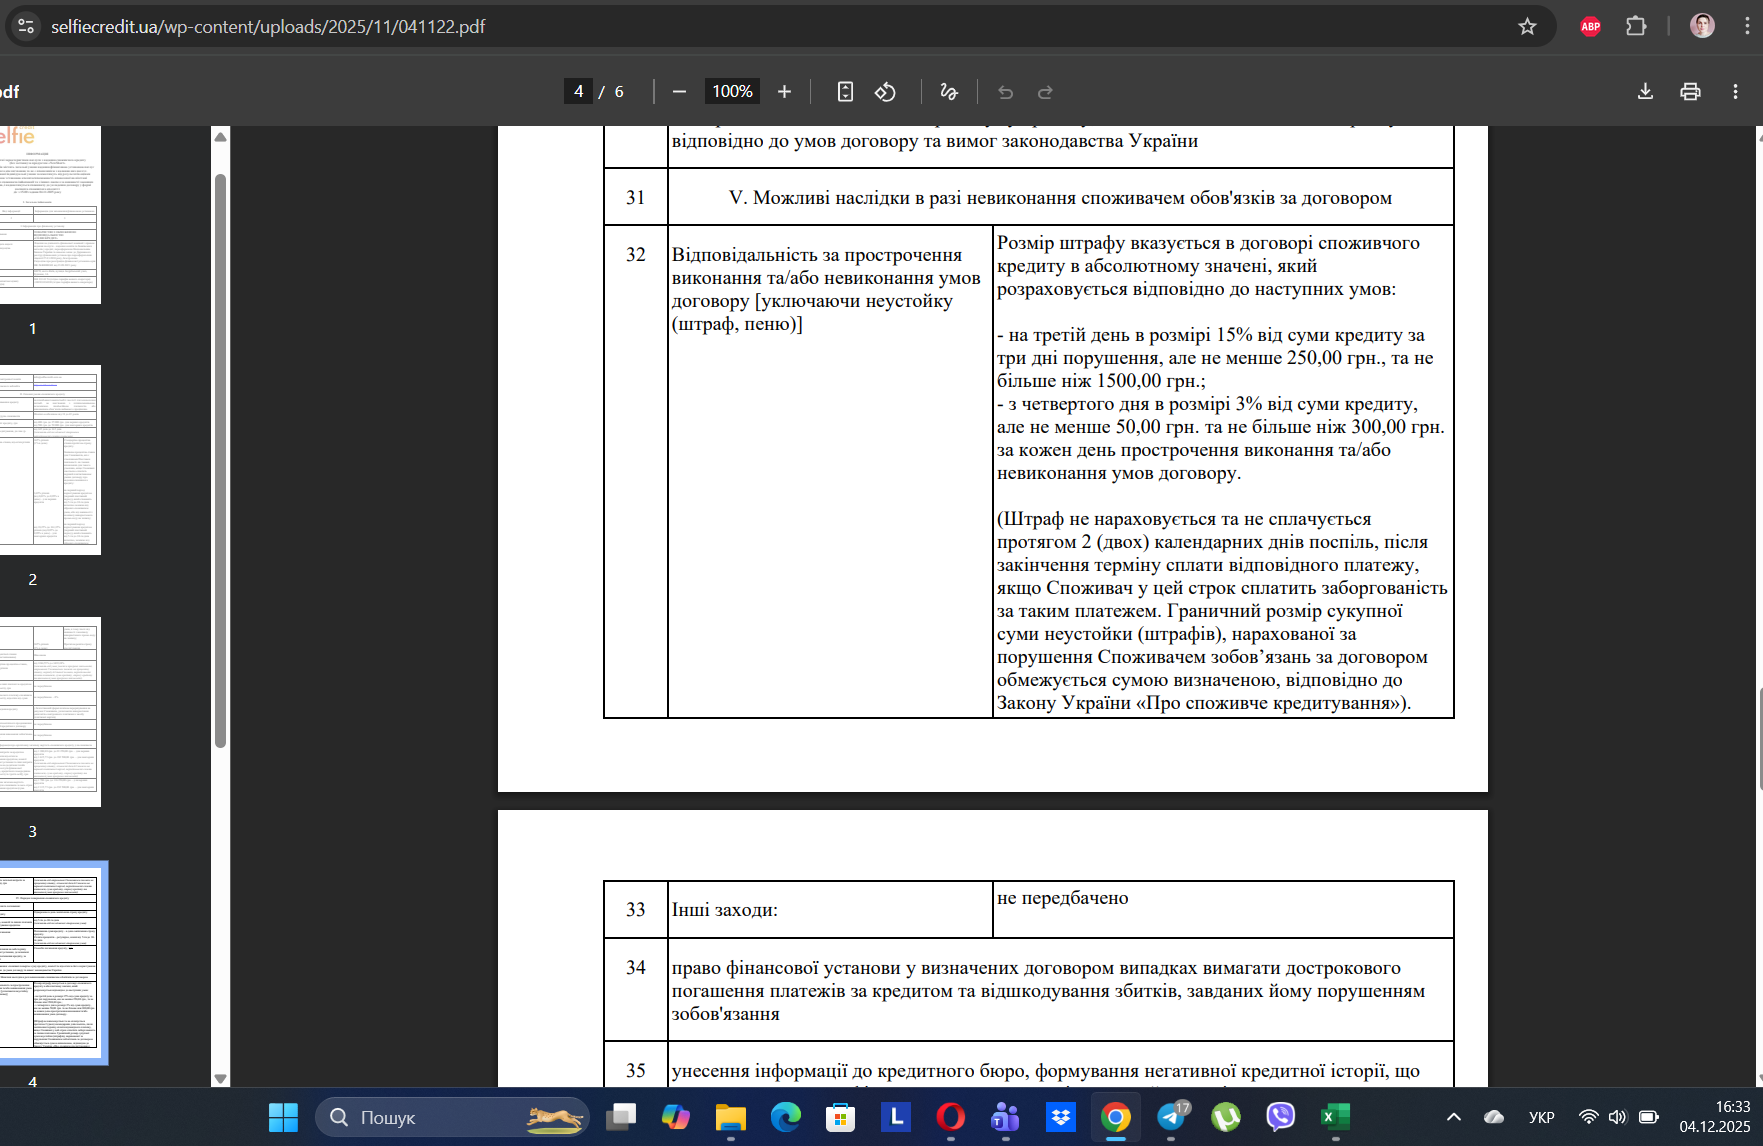This screenshot has height=1146, width=1763.
Task: Open File Explorer from the taskbar
Action: coord(731,1117)
